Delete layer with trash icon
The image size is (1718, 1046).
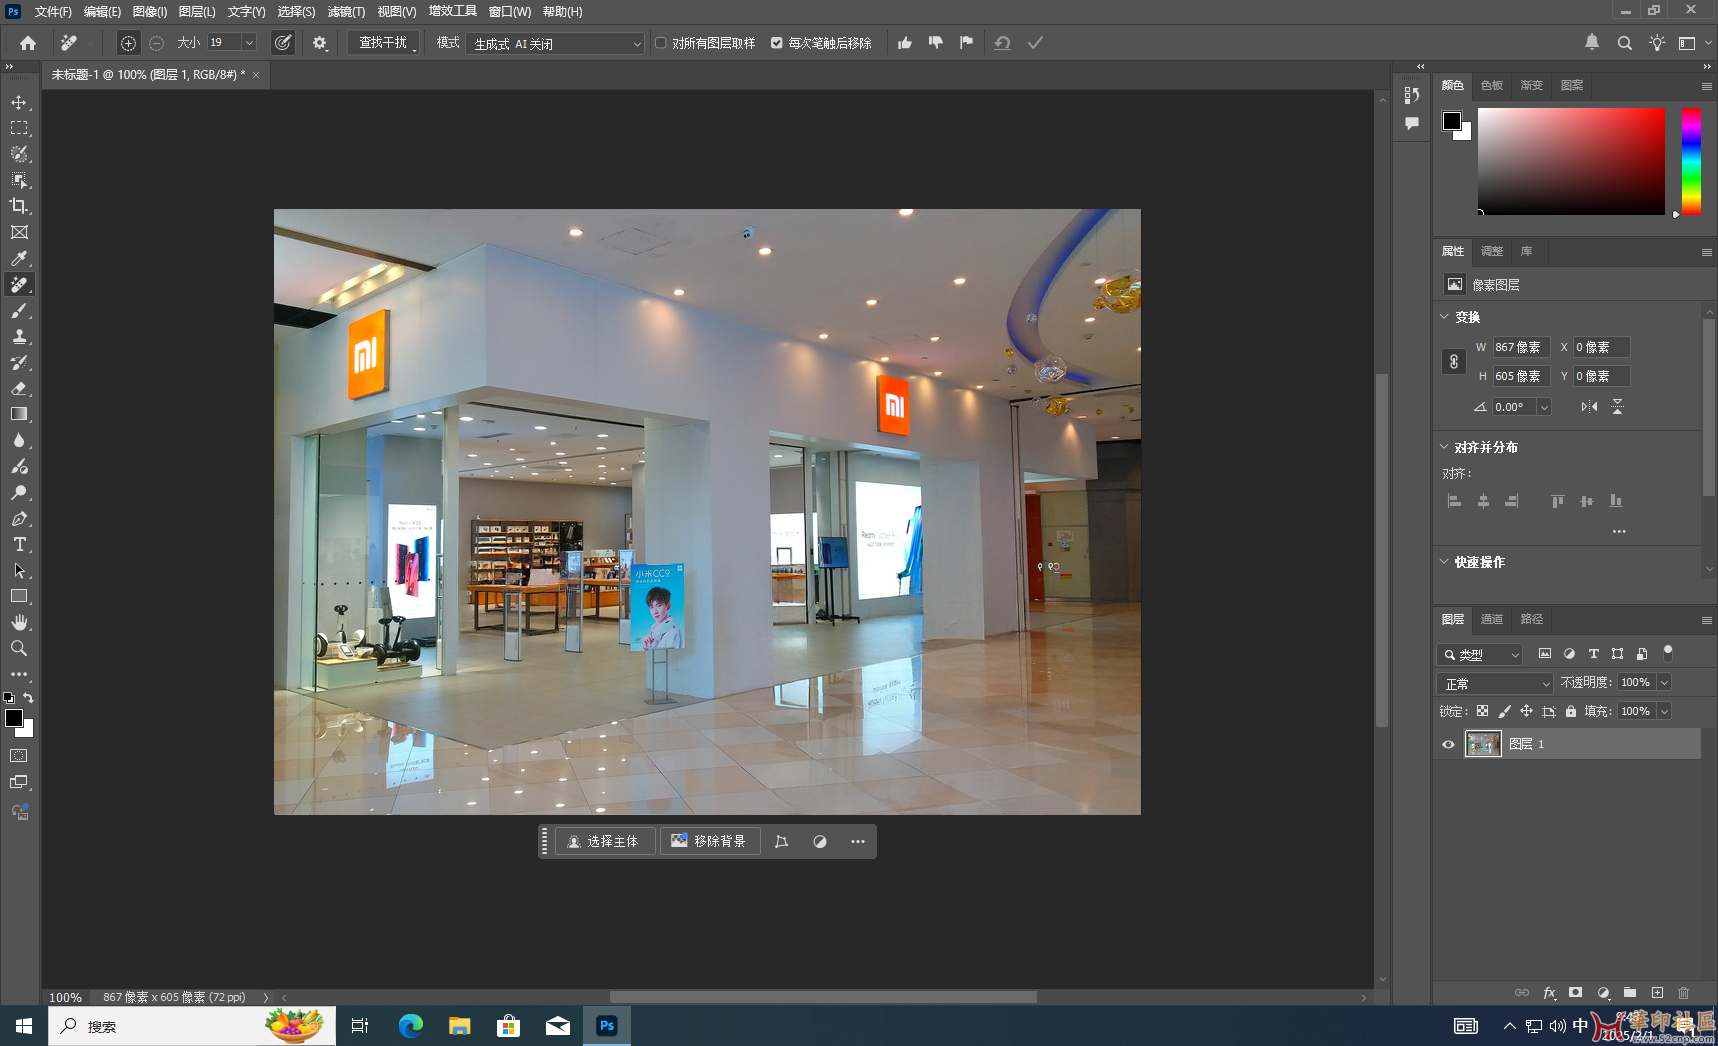[x=1684, y=993]
